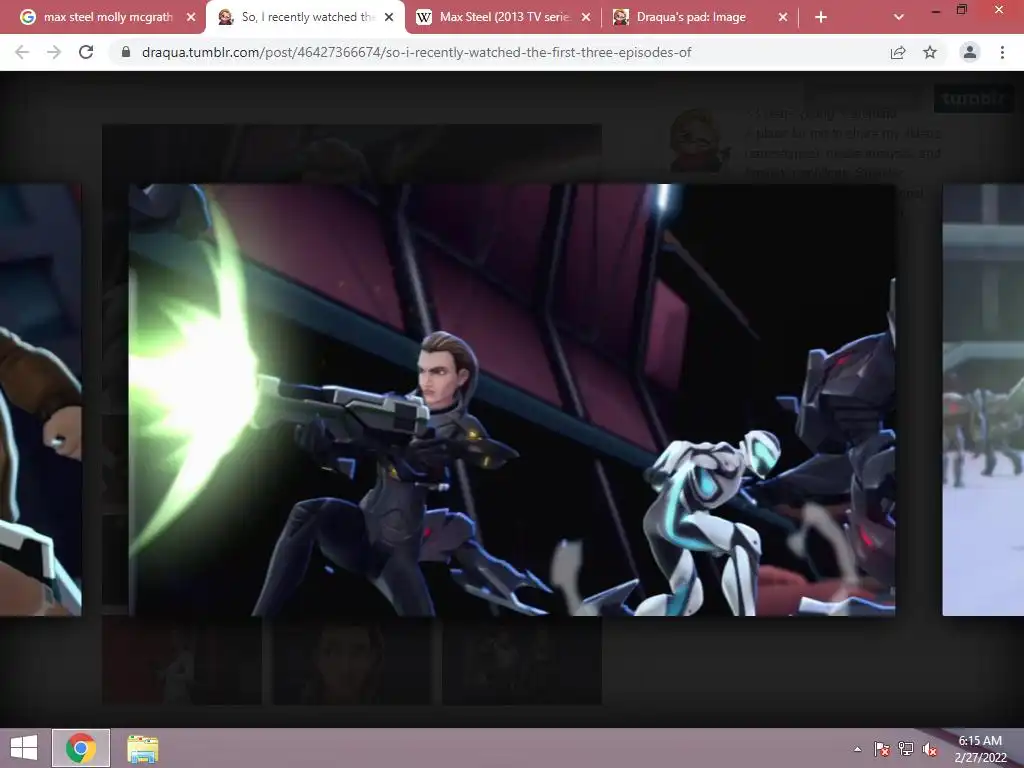Expand the tab search chevron
This screenshot has height=768, width=1024.
point(899,17)
